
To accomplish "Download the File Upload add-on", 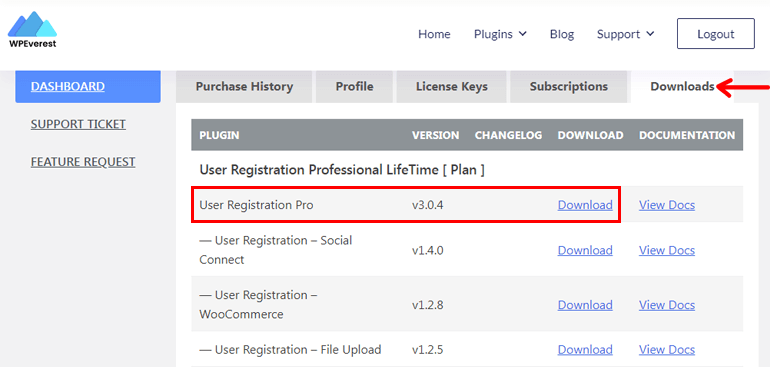I will pyautogui.click(x=585, y=350).
